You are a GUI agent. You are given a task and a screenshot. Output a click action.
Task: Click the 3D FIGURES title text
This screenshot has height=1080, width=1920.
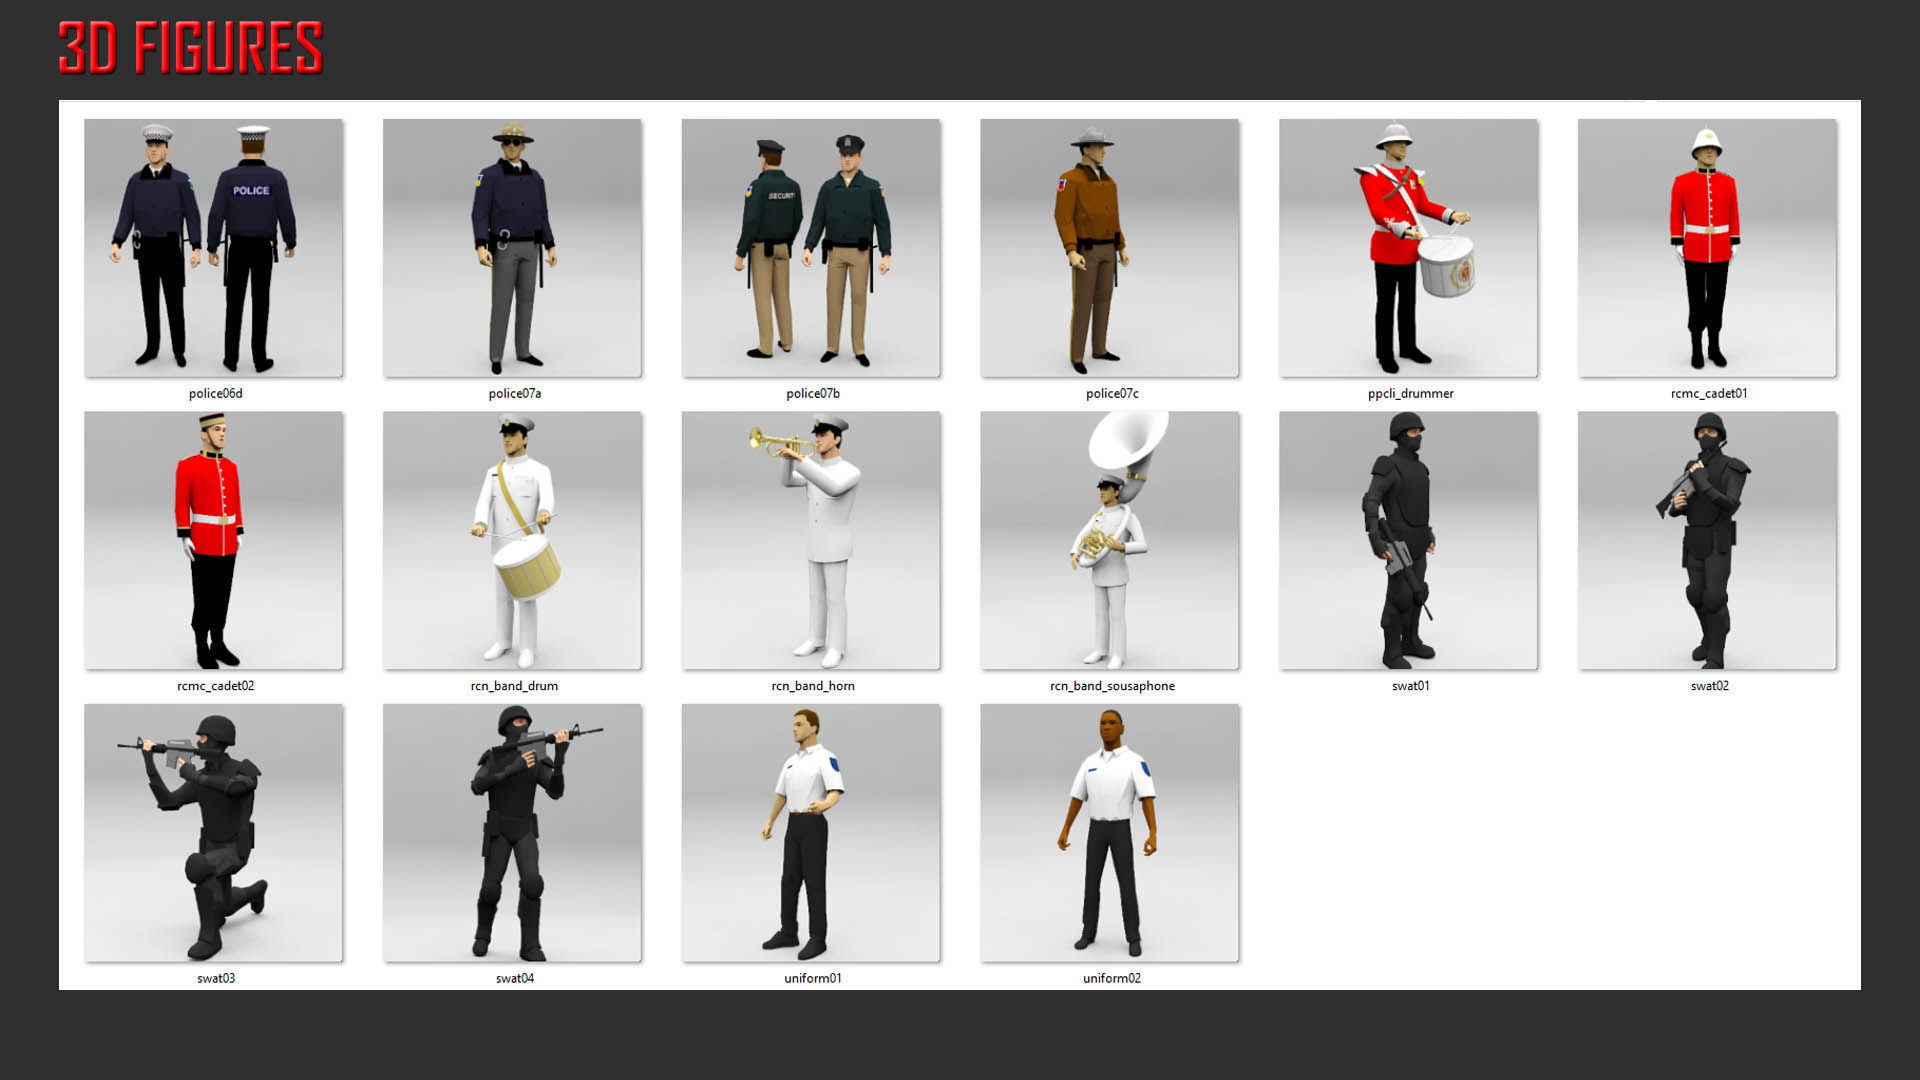coord(190,48)
